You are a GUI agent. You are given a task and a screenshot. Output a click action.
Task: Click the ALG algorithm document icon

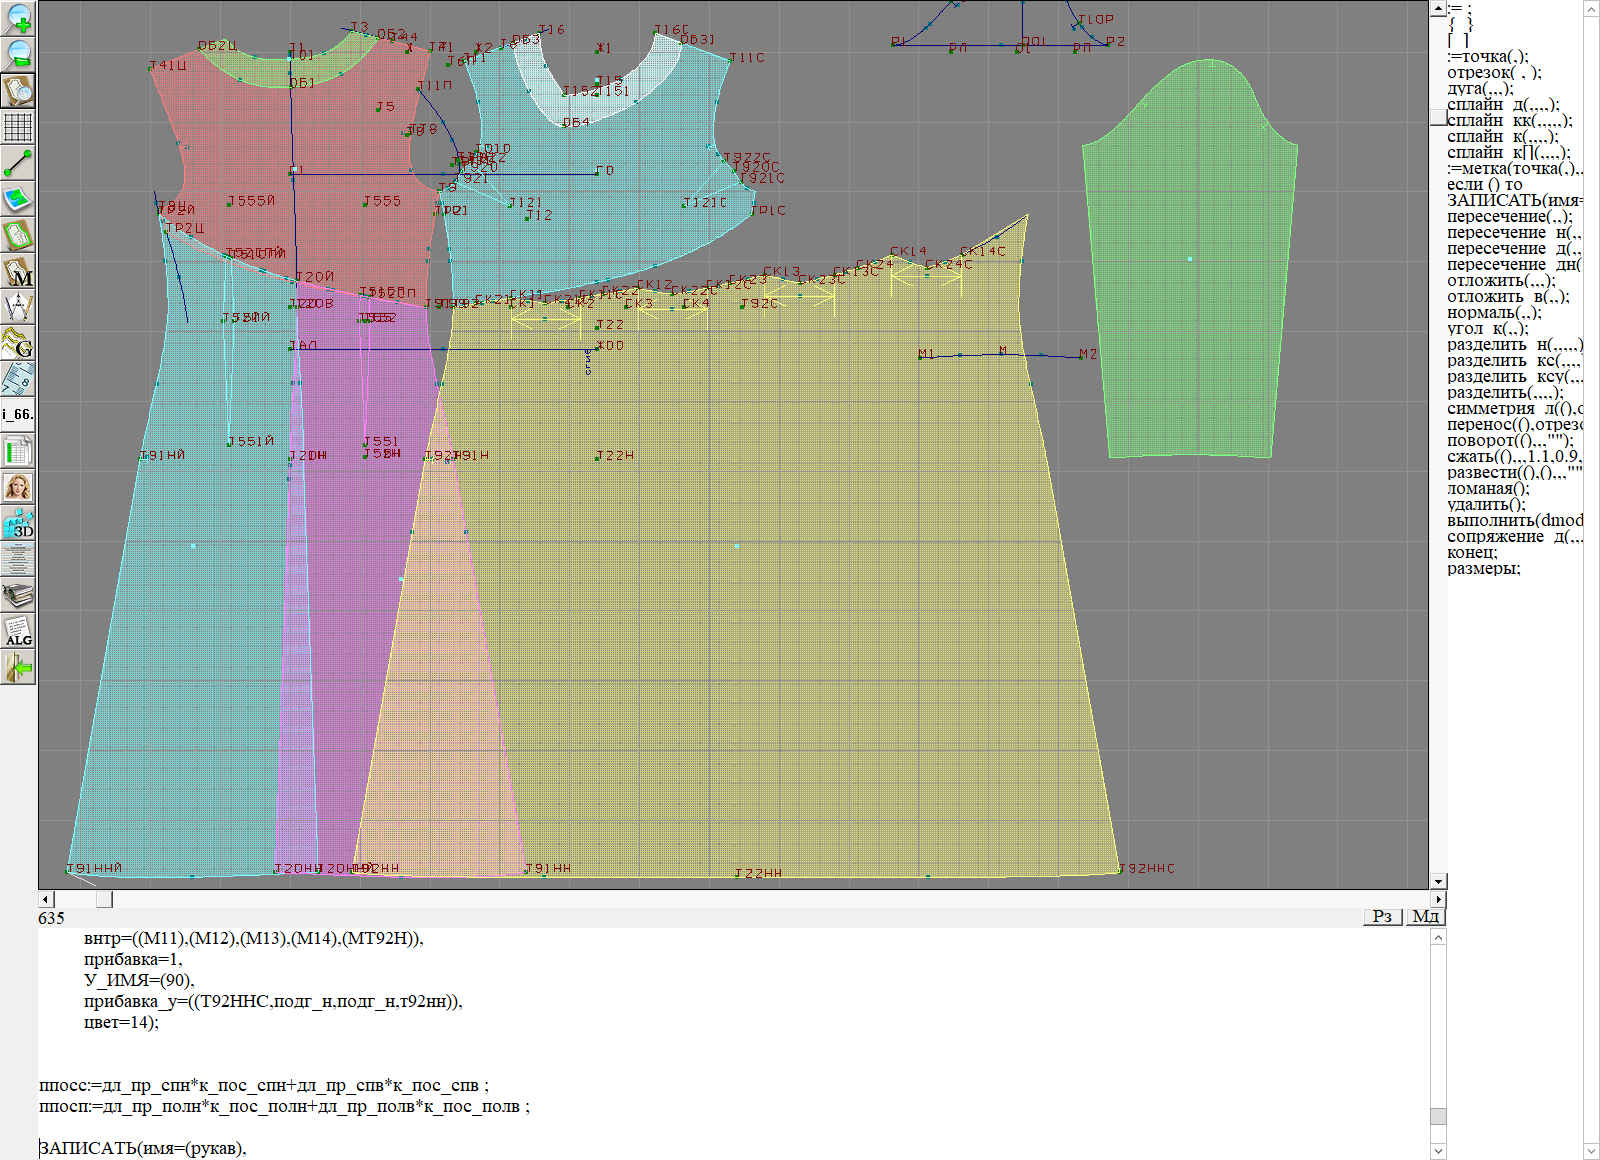(x=18, y=631)
